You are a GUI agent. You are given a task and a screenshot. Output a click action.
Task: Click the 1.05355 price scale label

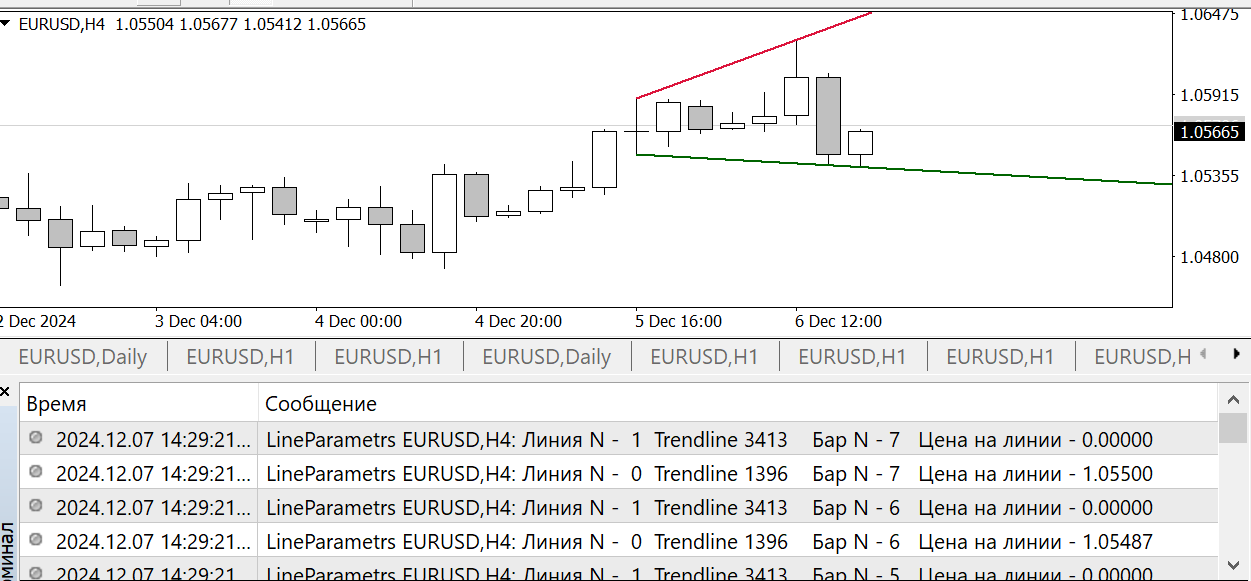click(x=1210, y=176)
